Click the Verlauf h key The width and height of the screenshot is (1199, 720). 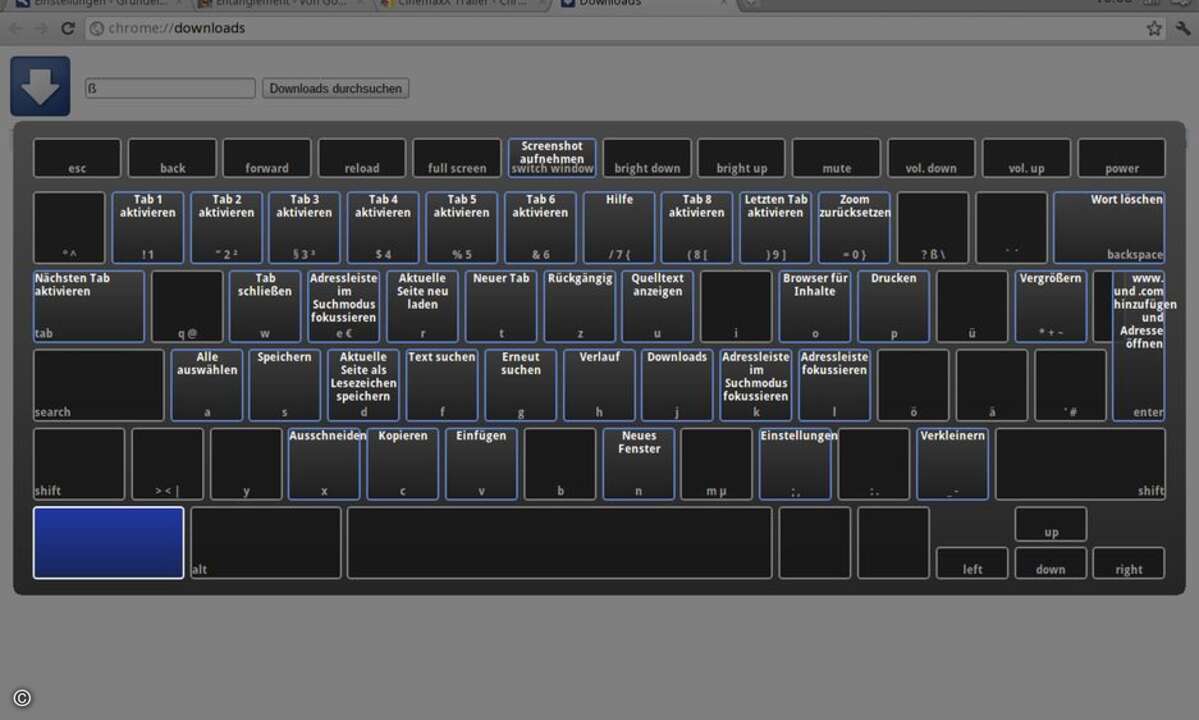599,385
